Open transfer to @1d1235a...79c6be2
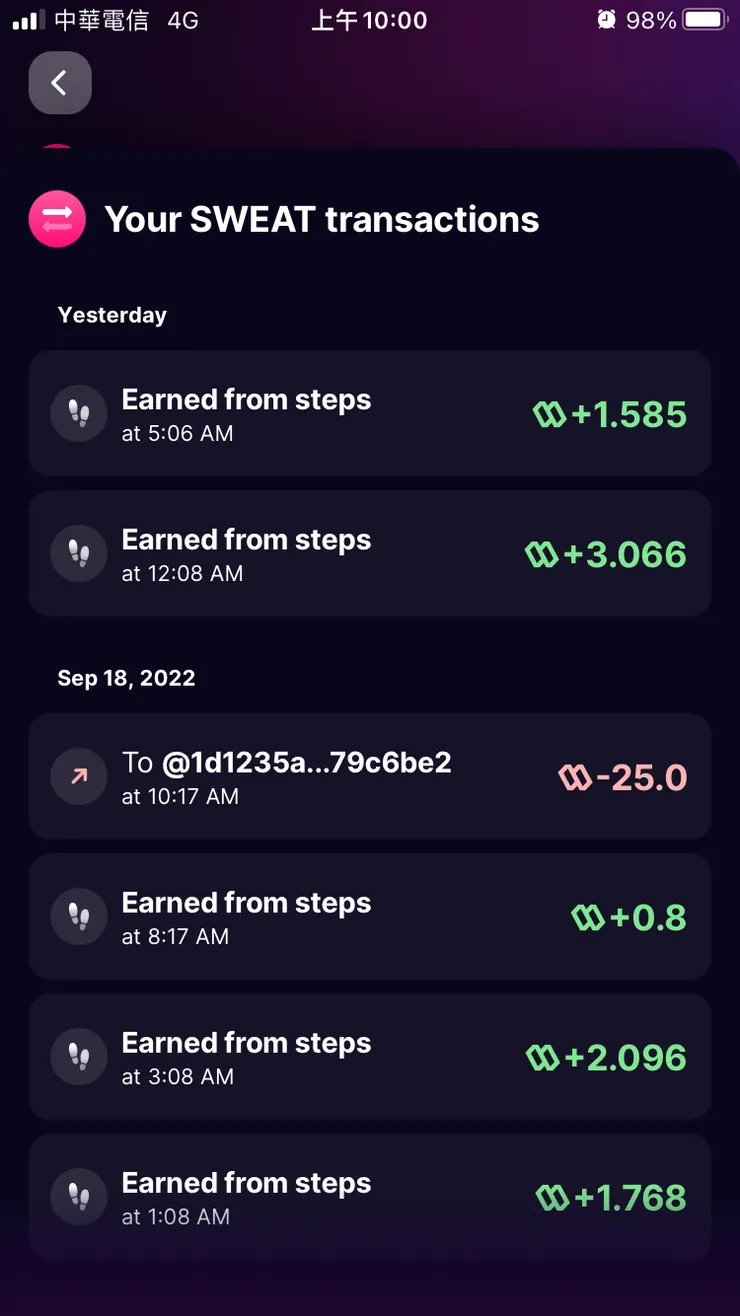 pyautogui.click(x=369, y=777)
